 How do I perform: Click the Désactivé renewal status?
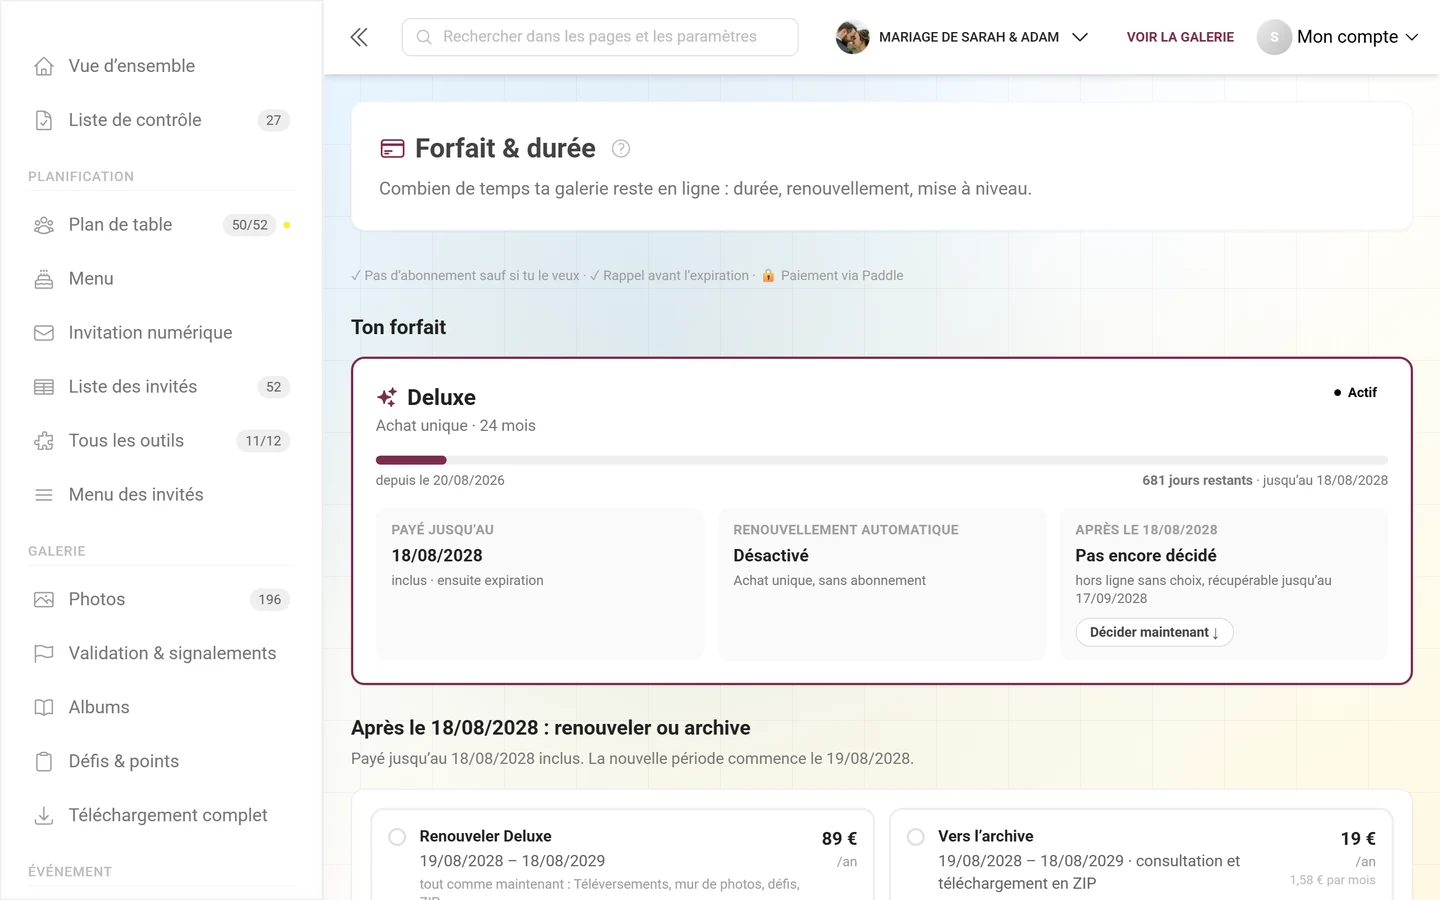coord(771,556)
